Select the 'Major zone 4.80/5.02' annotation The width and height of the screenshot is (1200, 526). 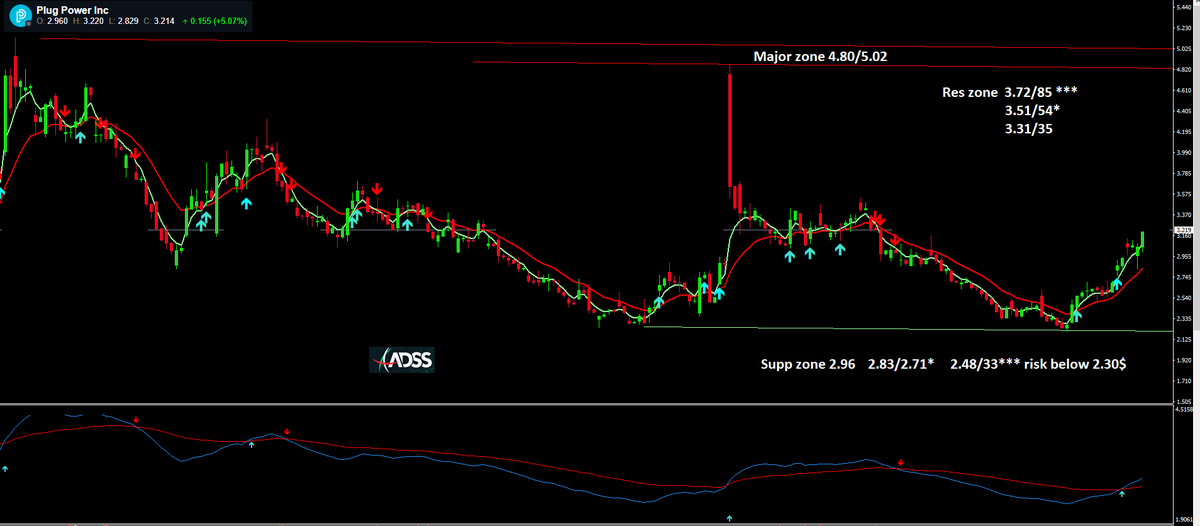click(x=818, y=57)
